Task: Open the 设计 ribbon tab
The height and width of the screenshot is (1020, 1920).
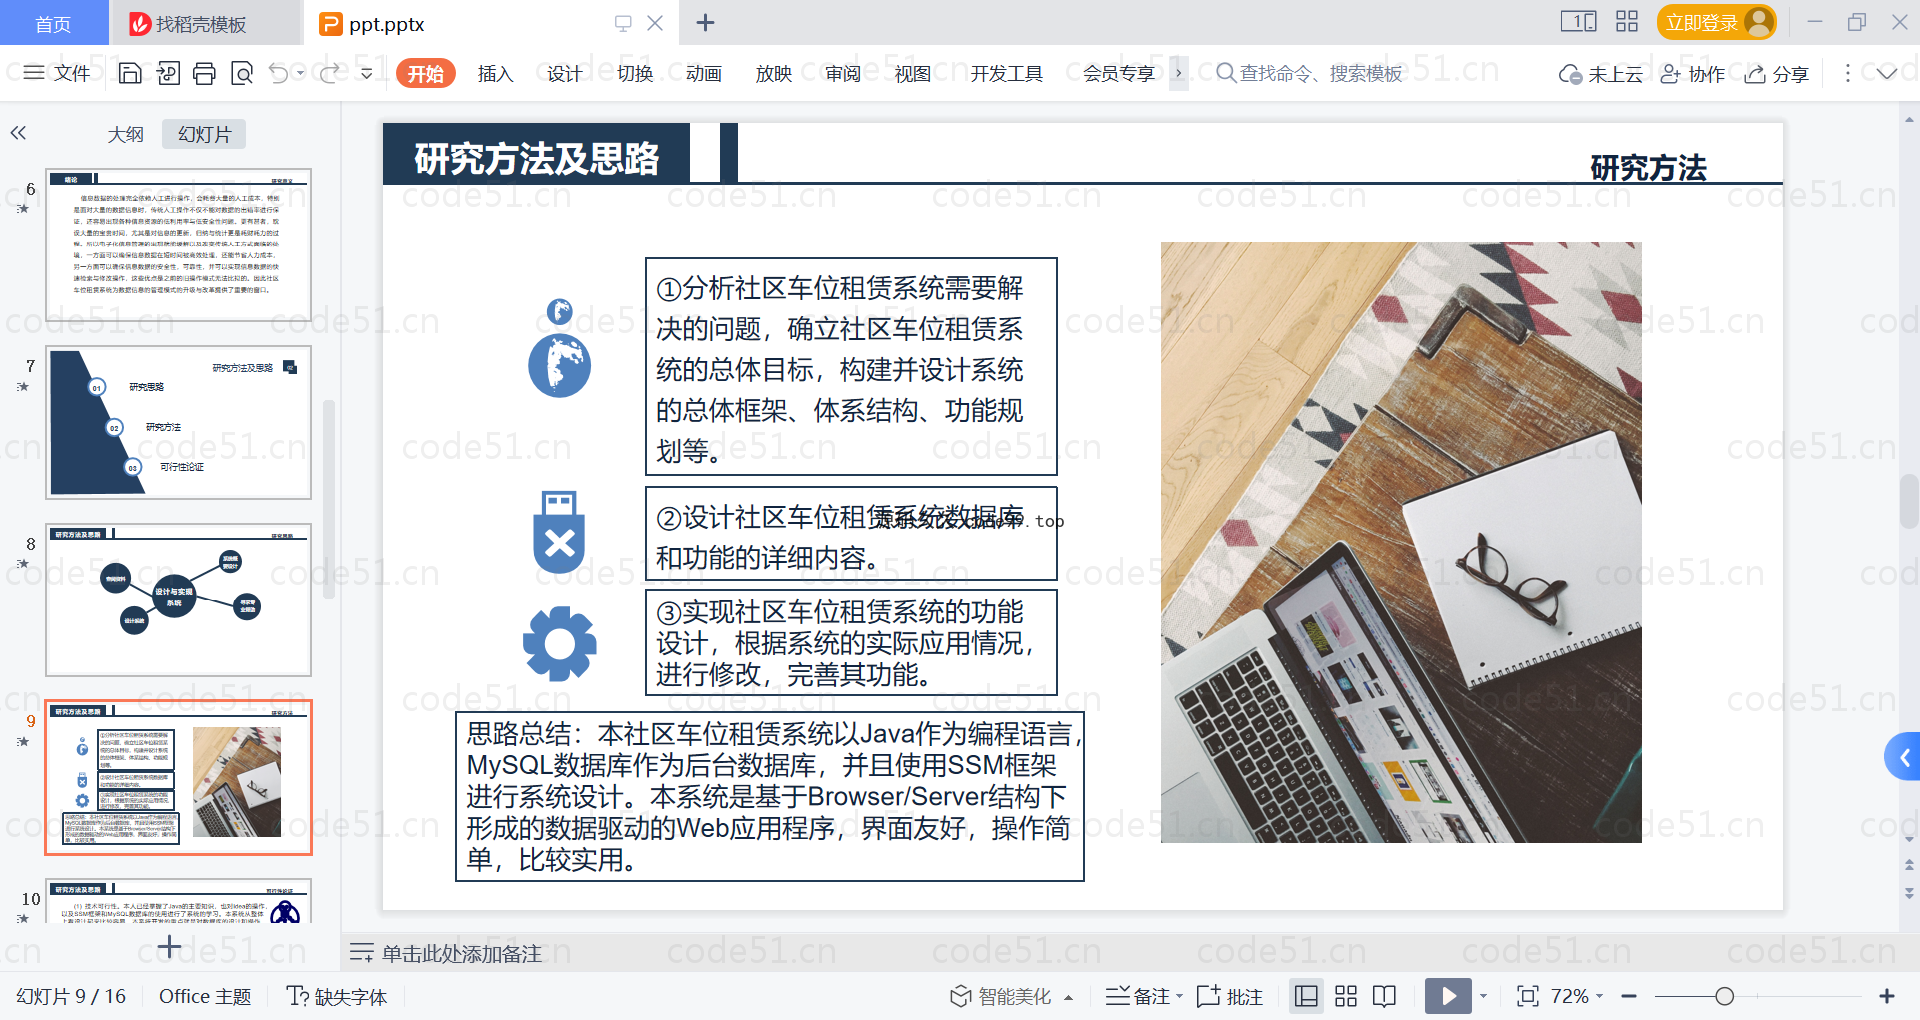Action: [x=564, y=73]
